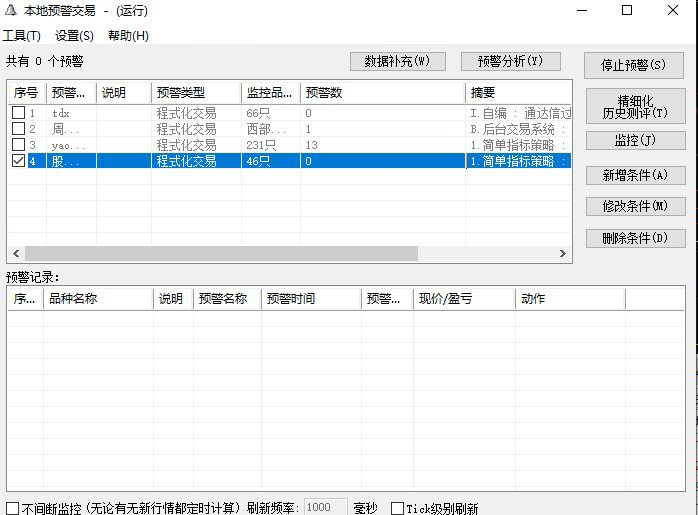
Task: Maximize the 本地预警交易 window
Action: click(627, 10)
